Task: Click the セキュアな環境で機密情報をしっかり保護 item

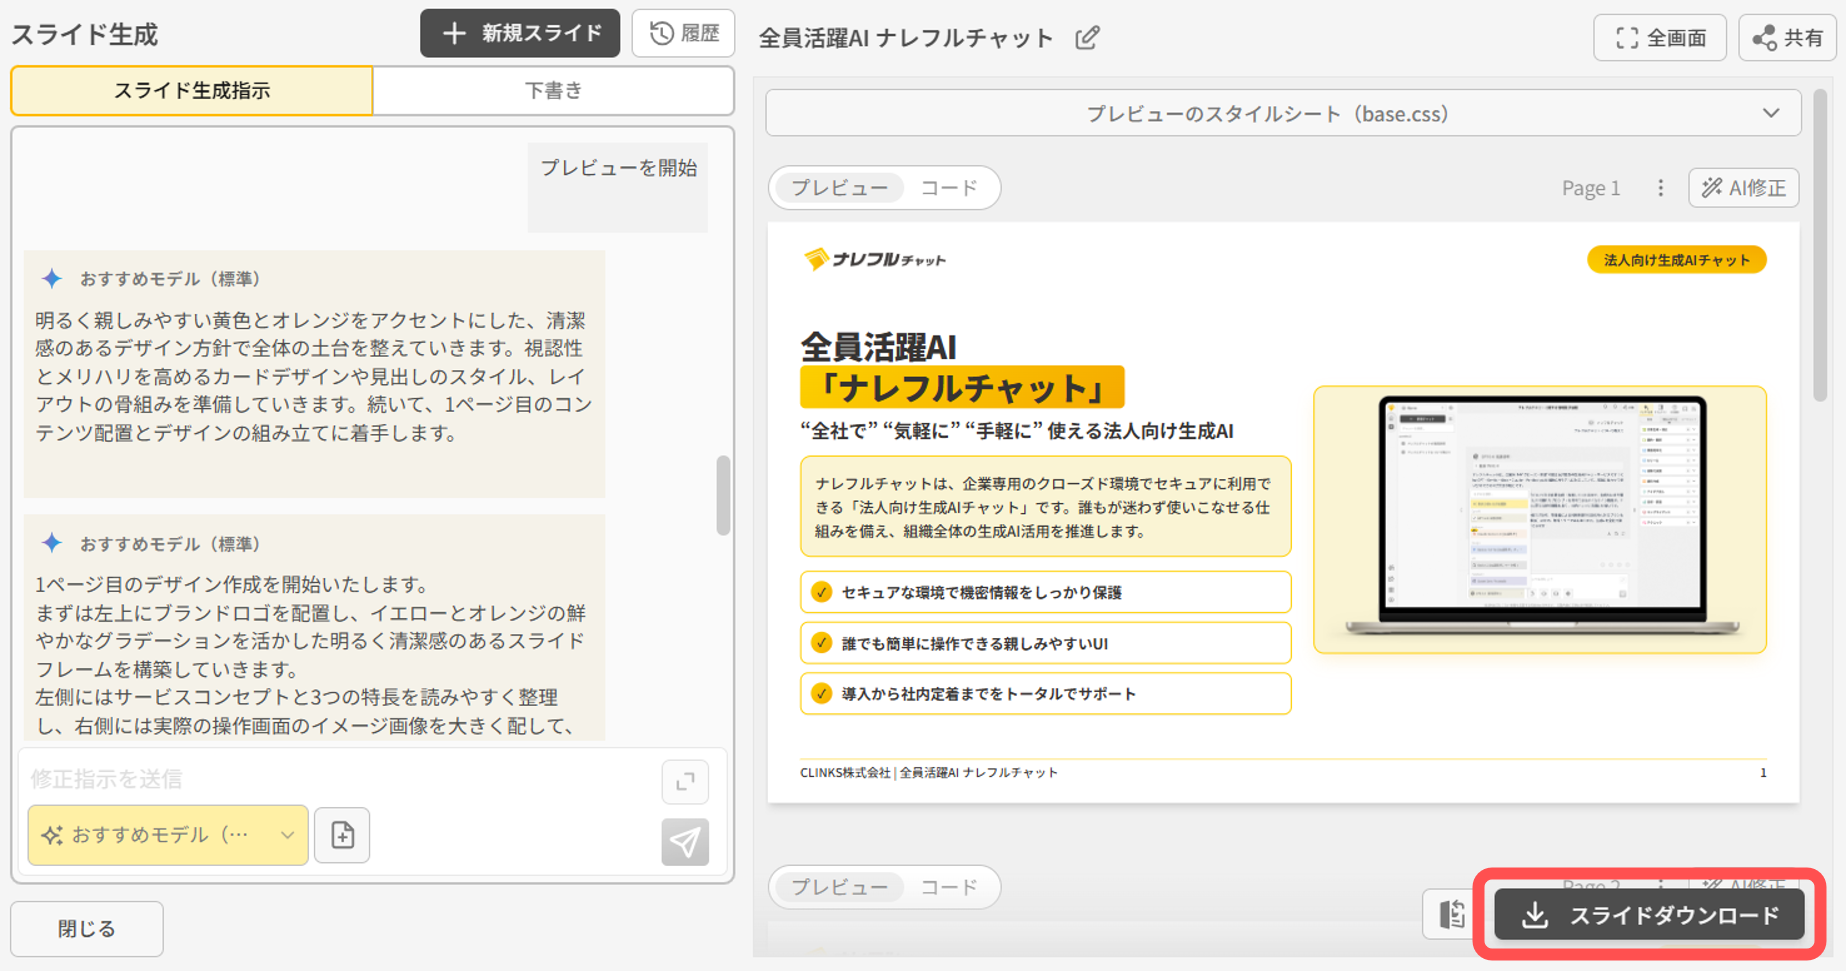Action: coord(1045,592)
